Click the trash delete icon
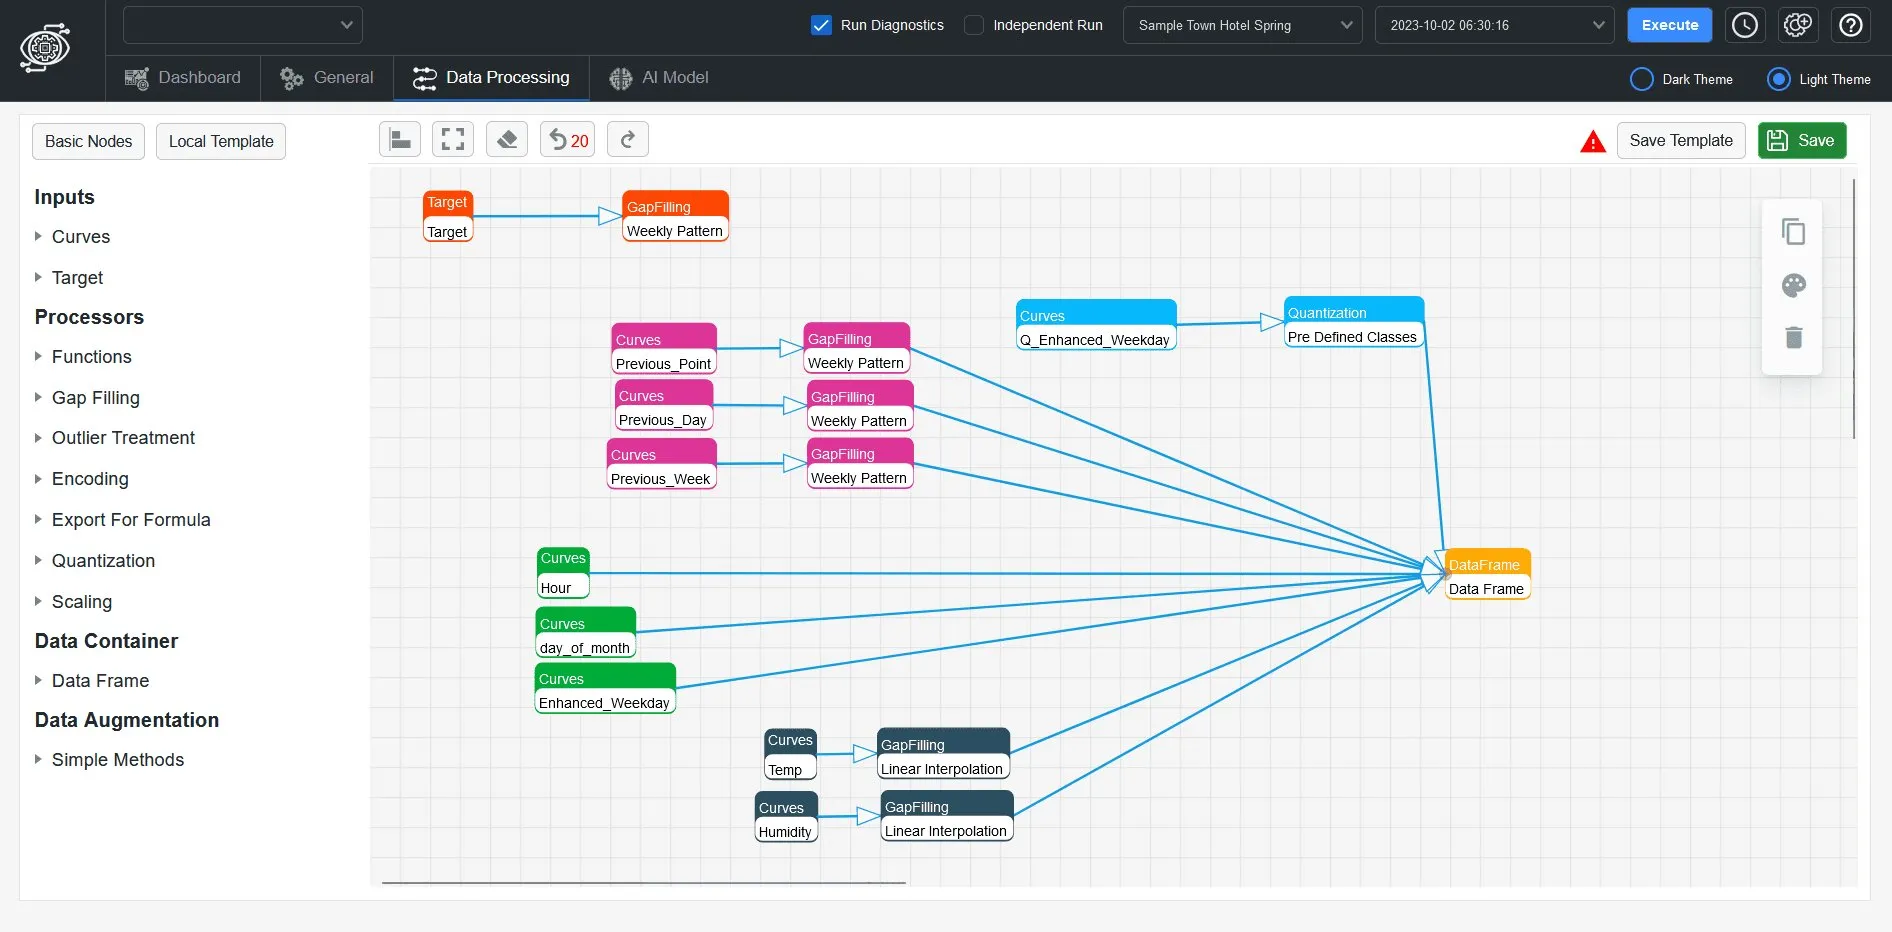Screen dimensions: 1892x932 tap(1794, 337)
